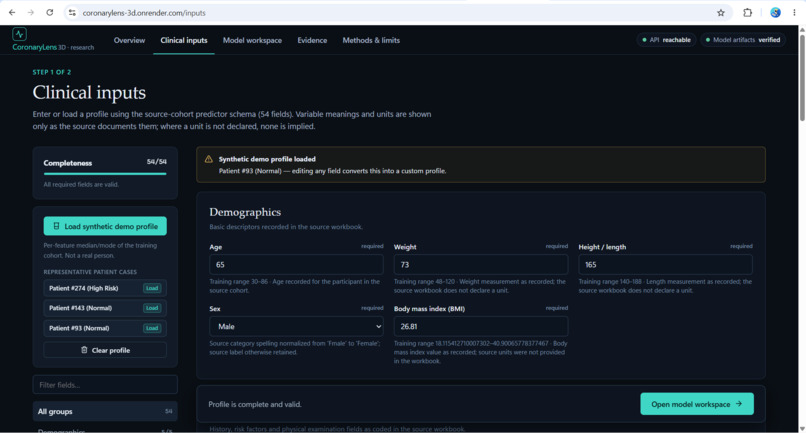Image resolution: width=806 pixels, height=433 pixels.
Task: Go back with browser back arrow
Action: point(12,13)
